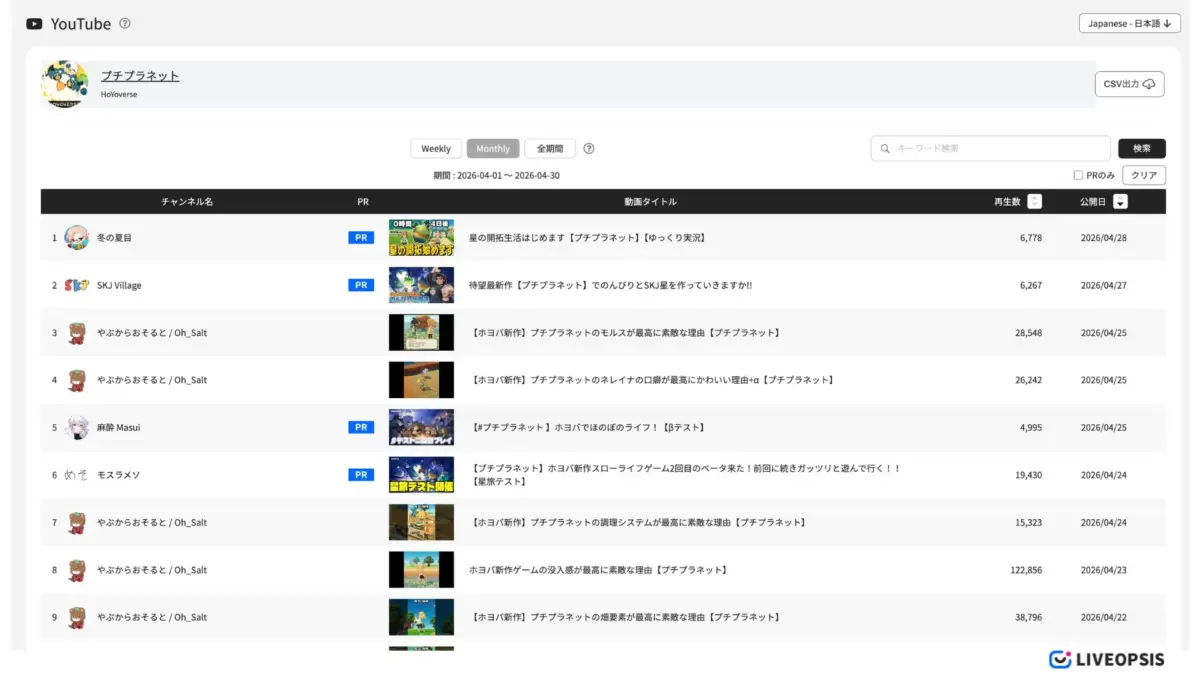Click the 検索 button
Viewport: 1200px width, 675px height.
pos(1142,148)
